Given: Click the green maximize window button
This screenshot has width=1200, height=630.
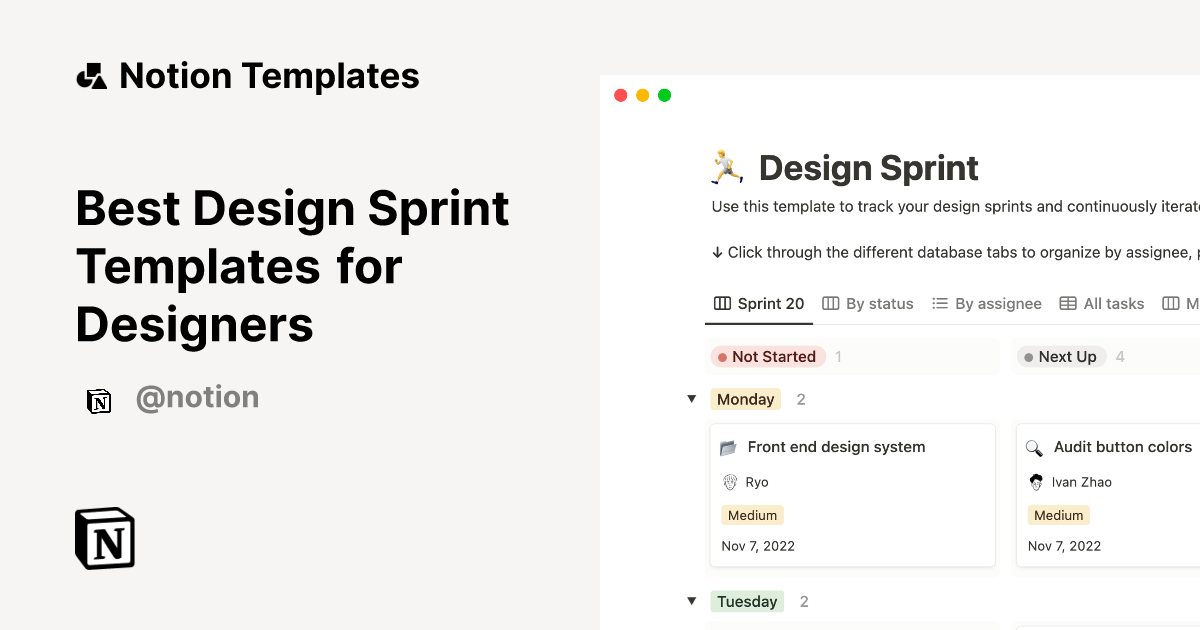Looking at the screenshot, I should [665, 96].
